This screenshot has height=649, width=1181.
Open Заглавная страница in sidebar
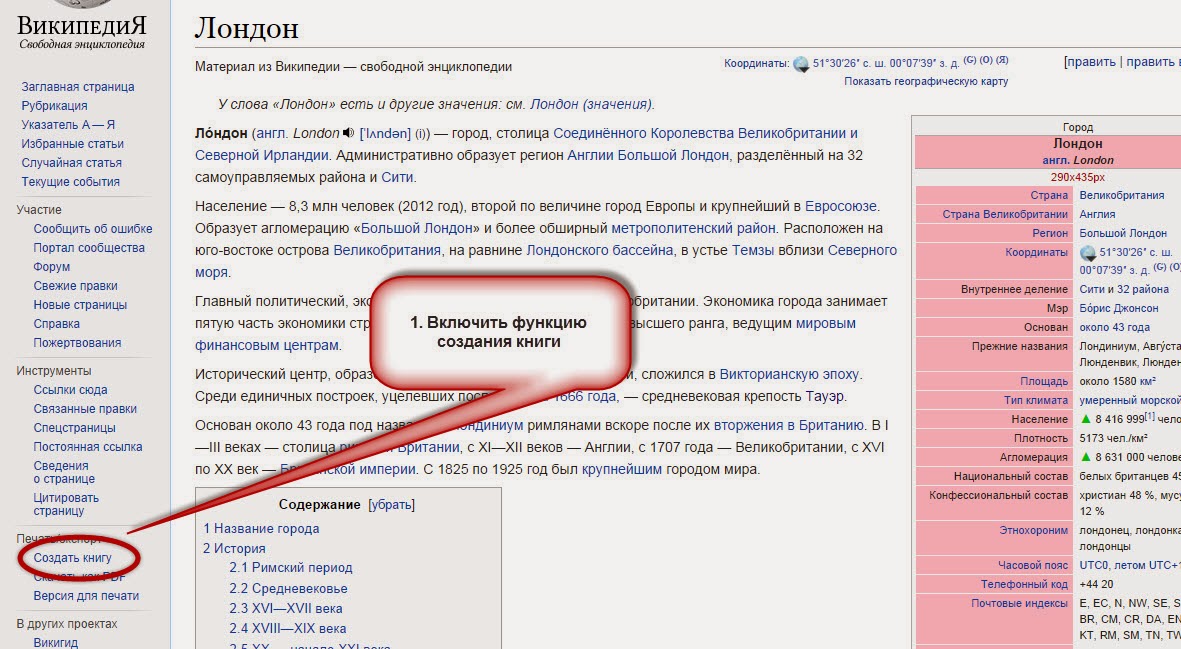78,87
